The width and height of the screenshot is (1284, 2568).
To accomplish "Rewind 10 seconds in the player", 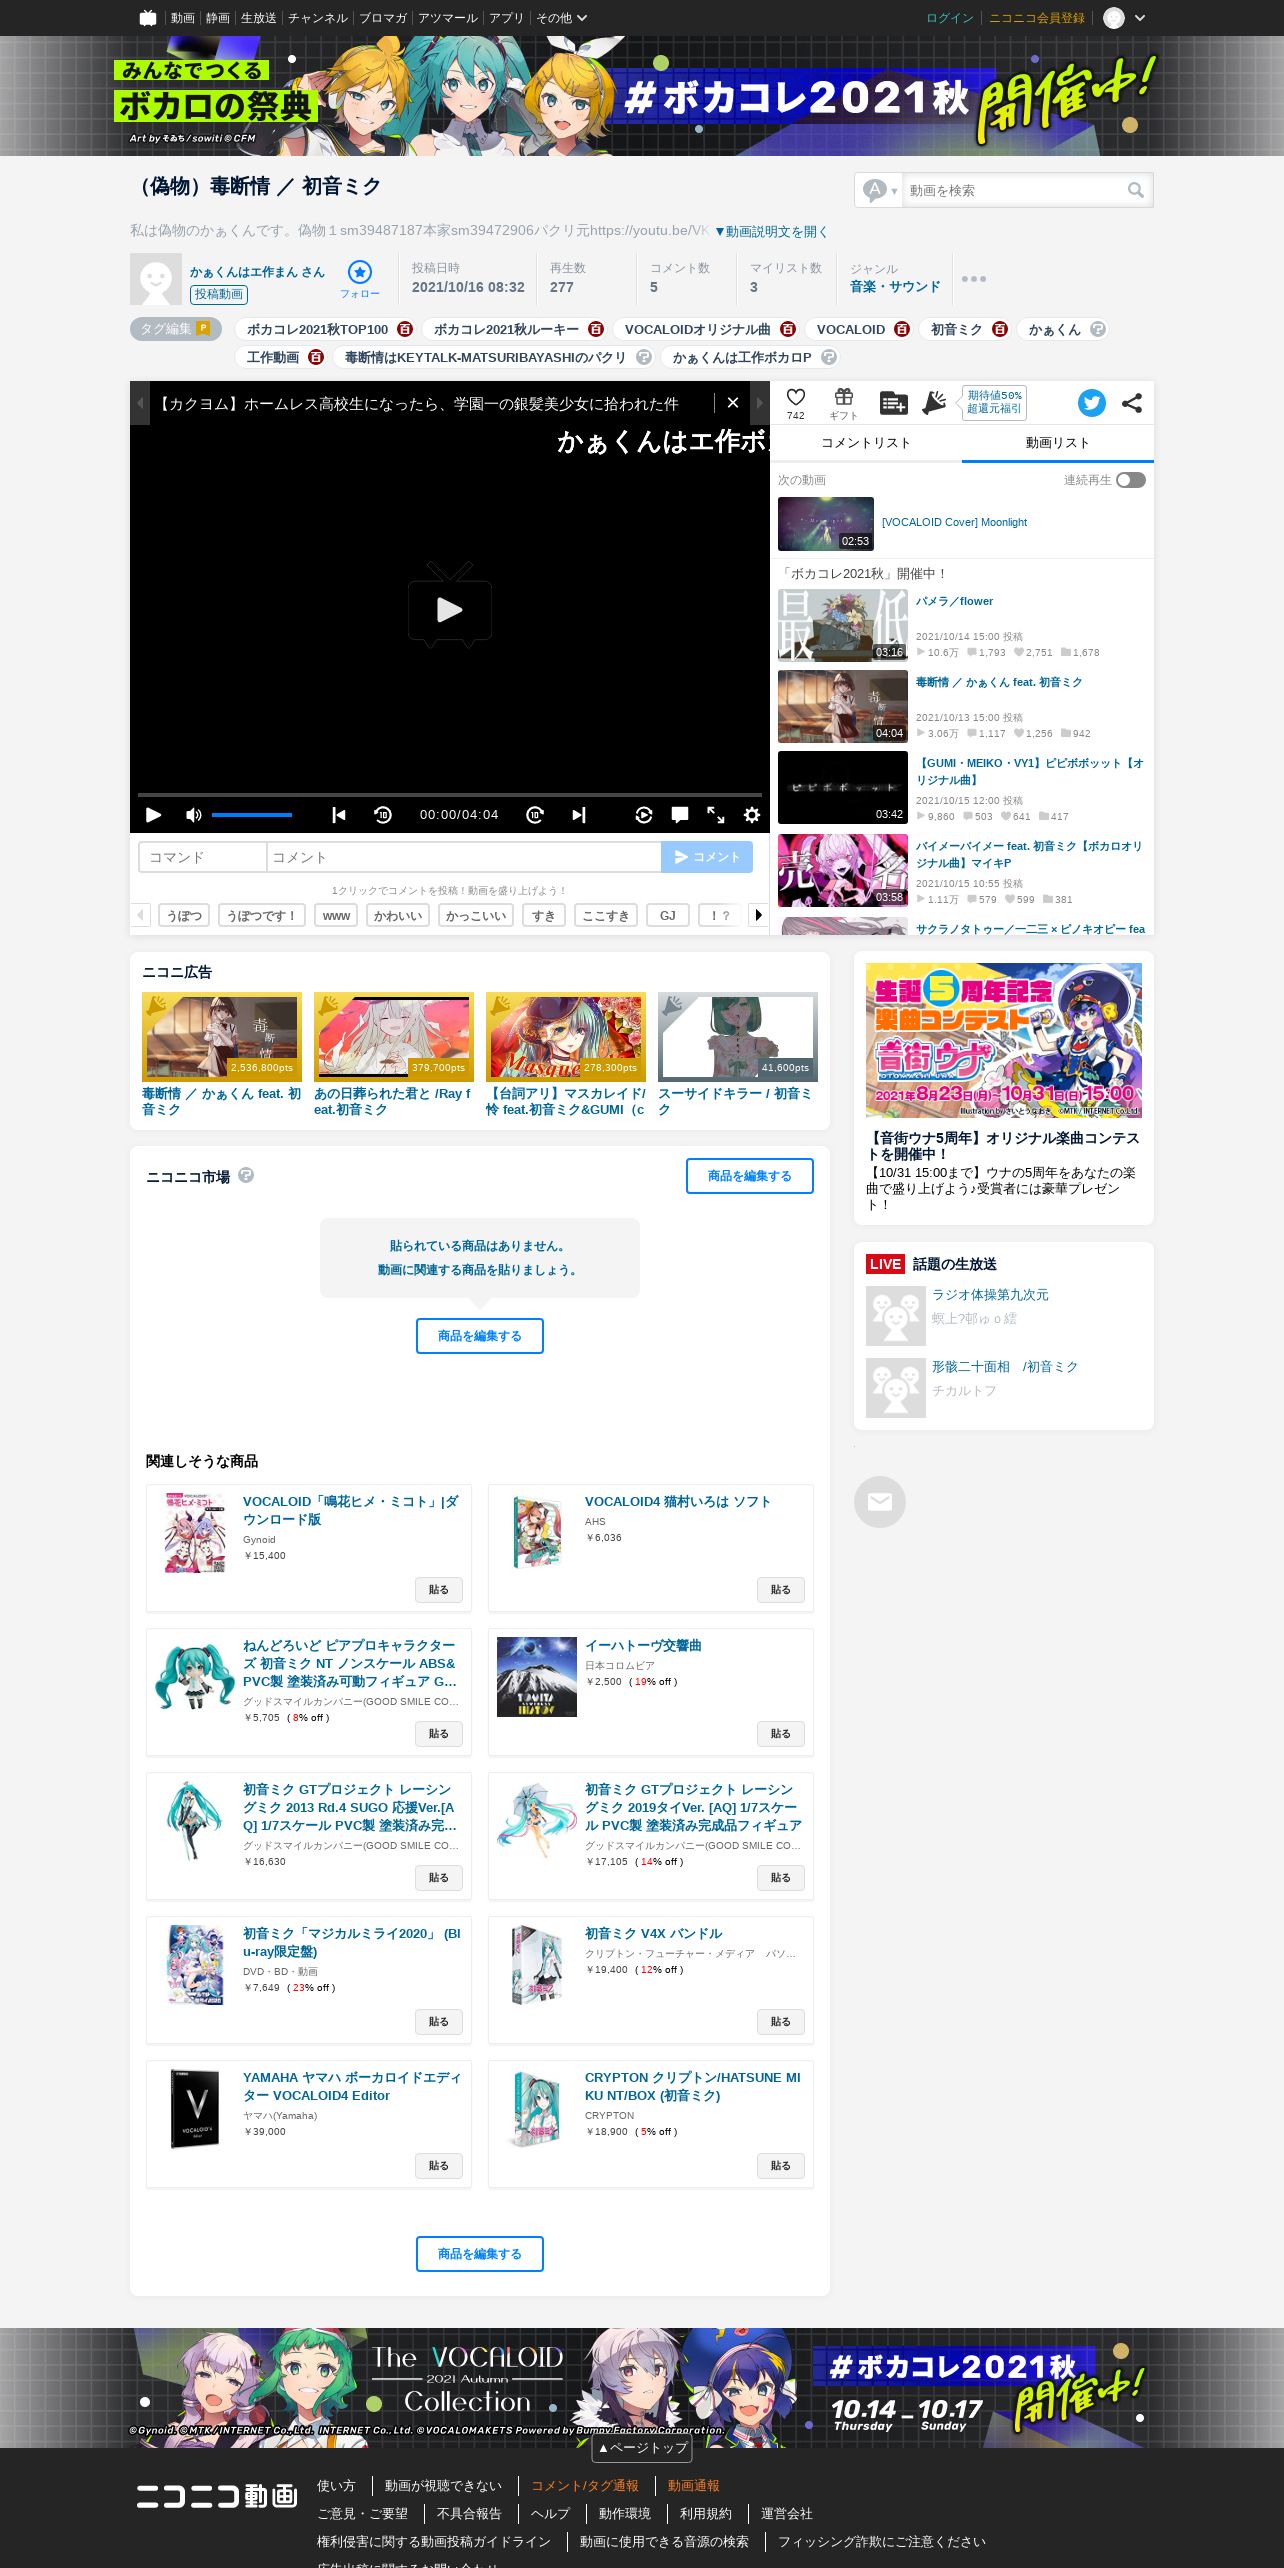I will point(383,815).
